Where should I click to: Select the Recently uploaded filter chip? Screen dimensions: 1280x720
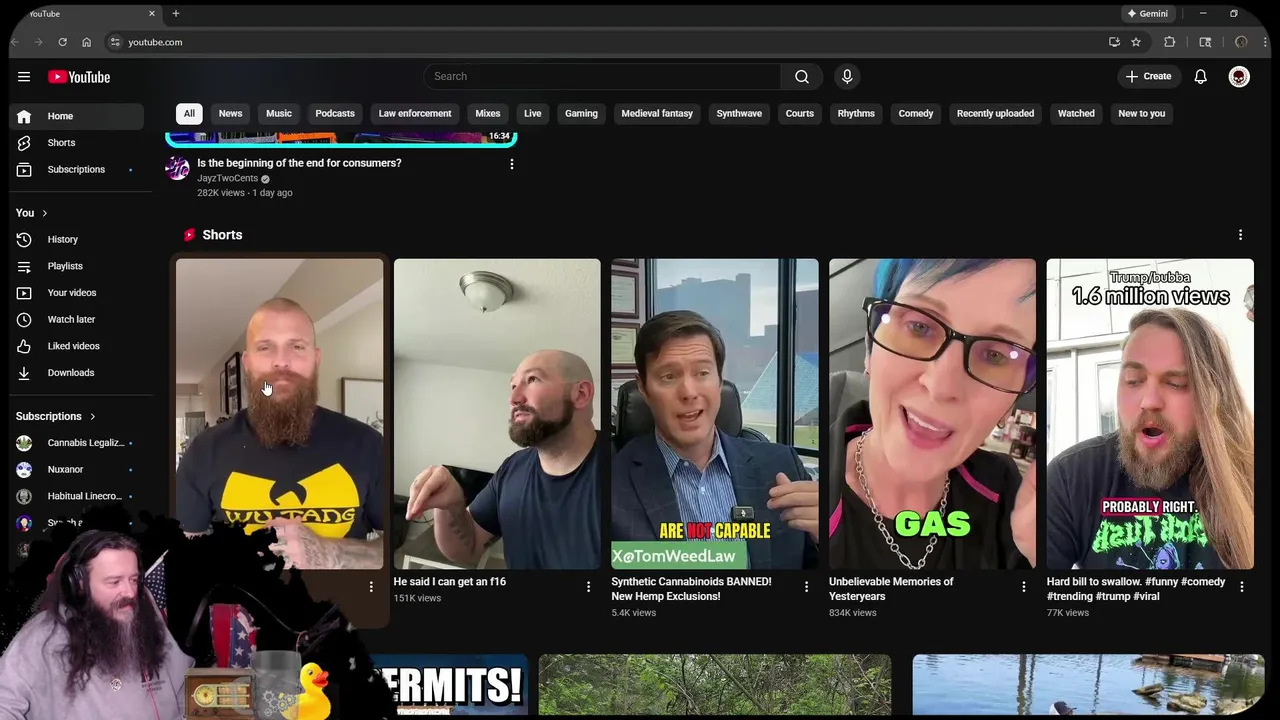coord(995,114)
